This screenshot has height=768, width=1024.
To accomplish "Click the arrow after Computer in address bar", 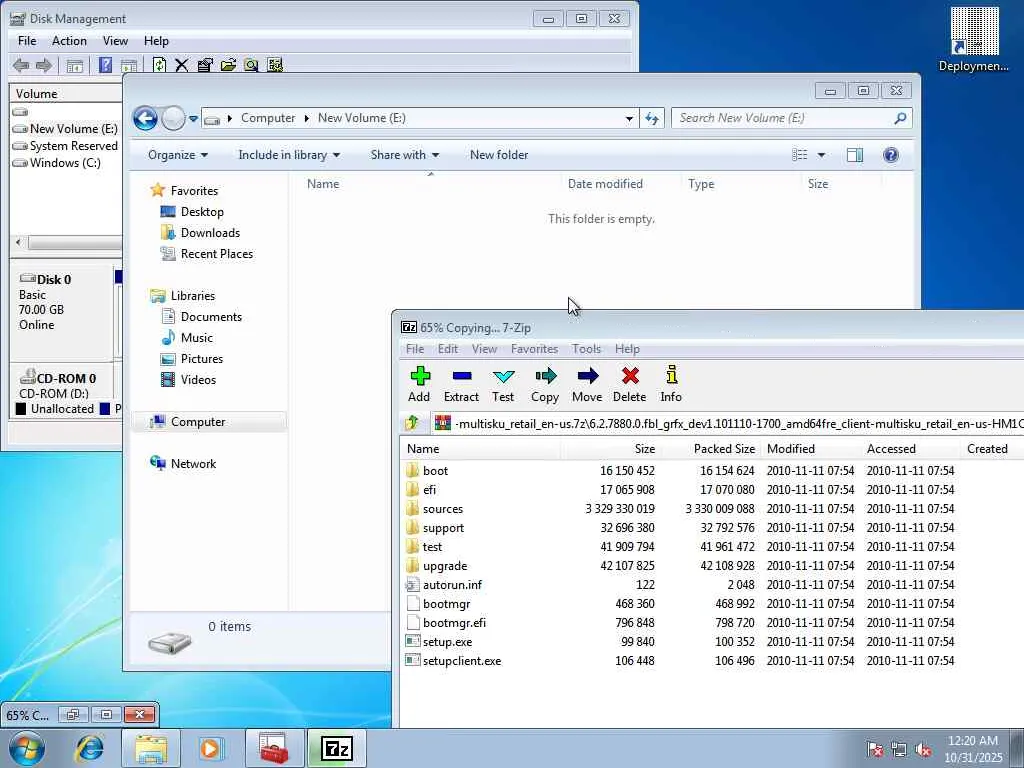I will [x=306, y=118].
